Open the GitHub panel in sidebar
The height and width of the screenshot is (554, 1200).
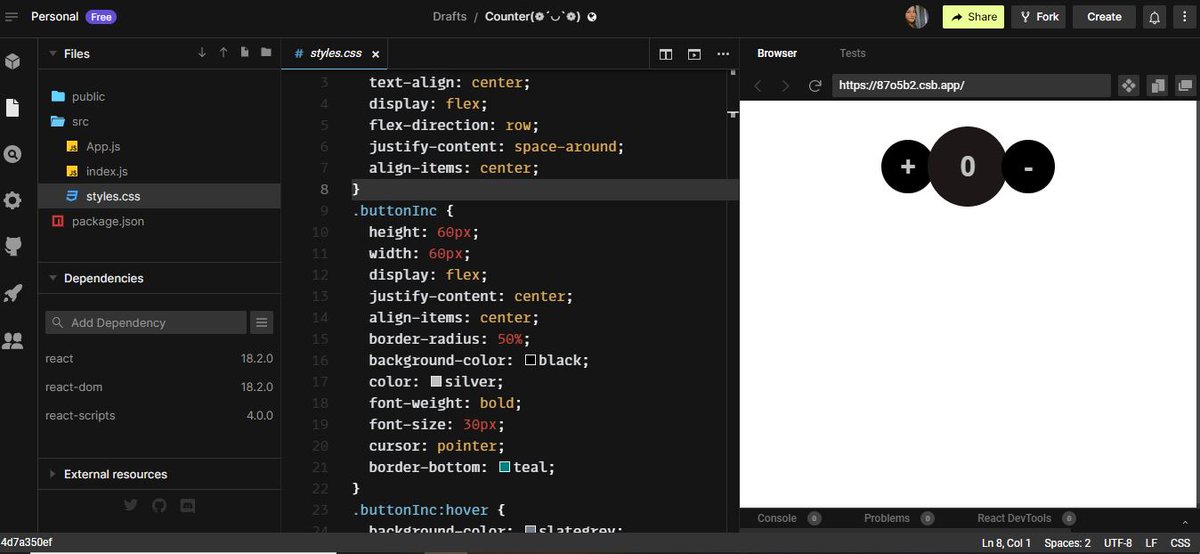(x=13, y=246)
